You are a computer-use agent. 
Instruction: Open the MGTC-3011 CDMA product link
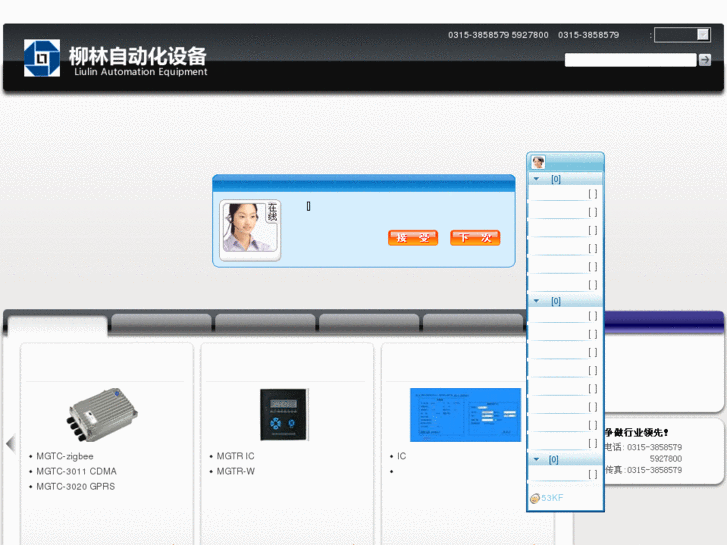pos(77,471)
